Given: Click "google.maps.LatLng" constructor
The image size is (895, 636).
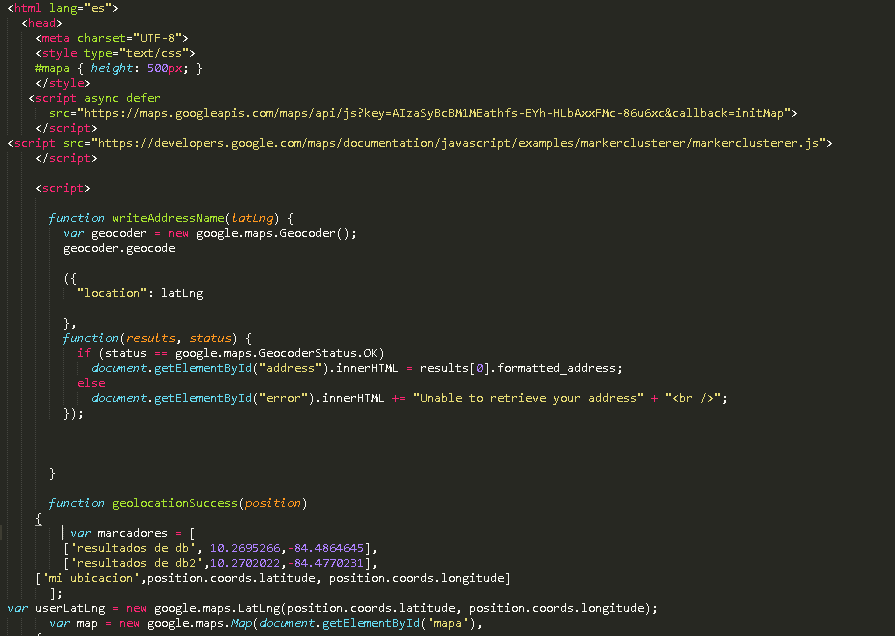Looking at the screenshot, I should [217, 608].
